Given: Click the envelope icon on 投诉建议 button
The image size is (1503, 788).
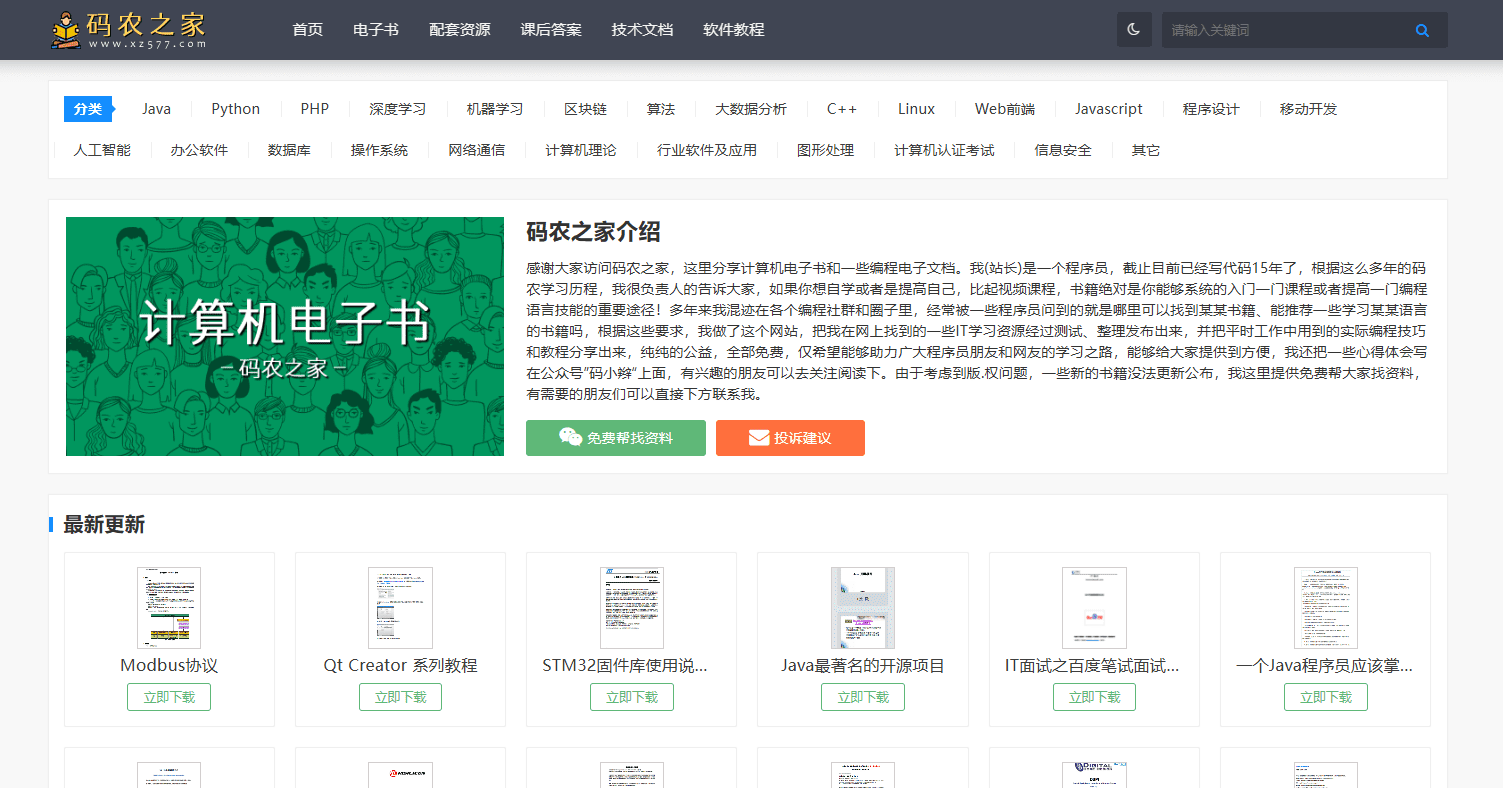Looking at the screenshot, I should point(756,437).
